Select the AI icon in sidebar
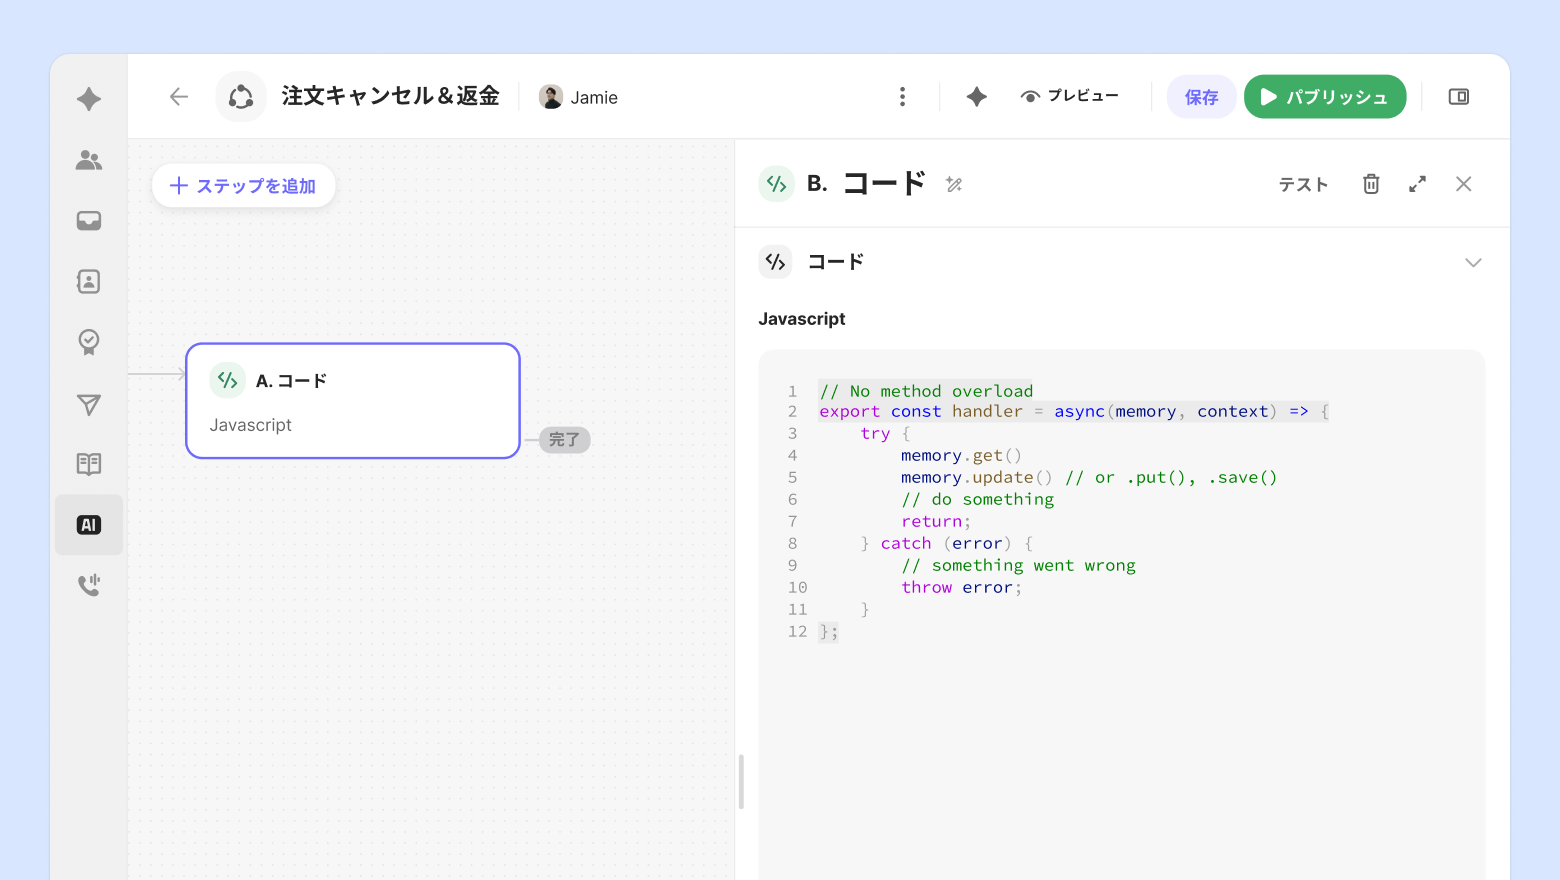The width and height of the screenshot is (1560, 880). pos(89,525)
